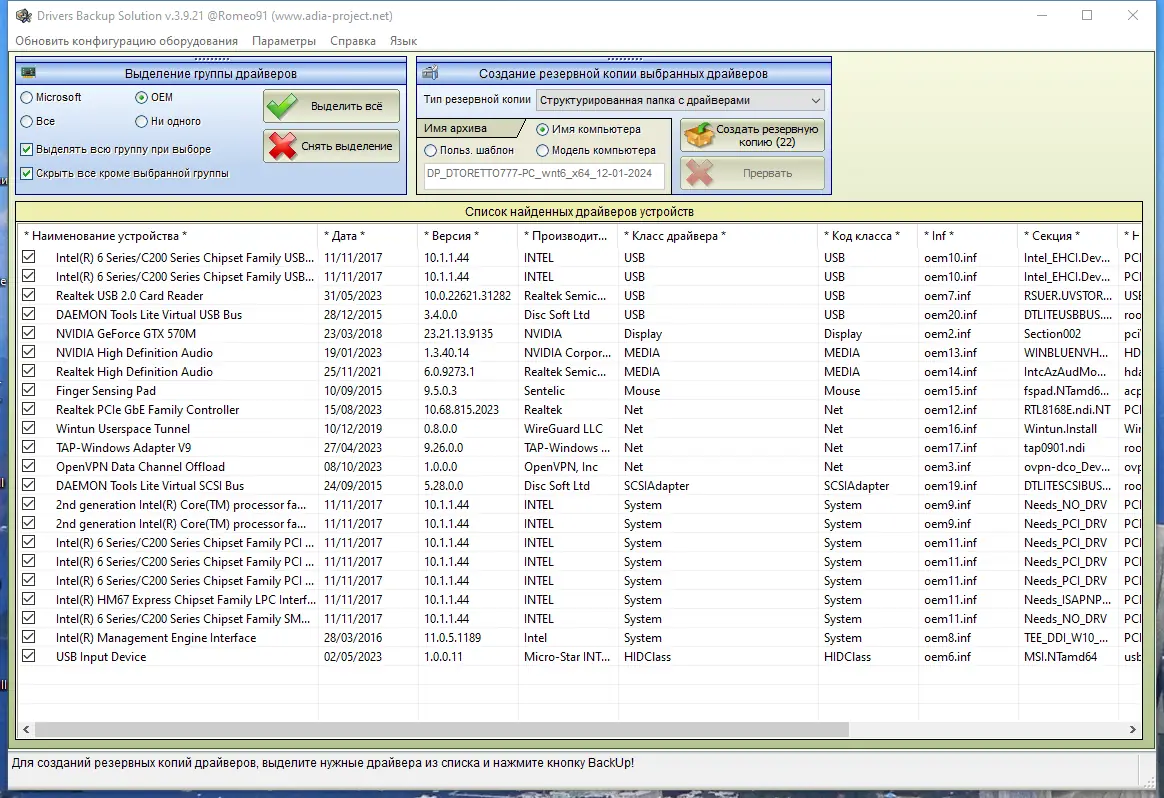Open the Язык menu

click(x=403, y=41)
